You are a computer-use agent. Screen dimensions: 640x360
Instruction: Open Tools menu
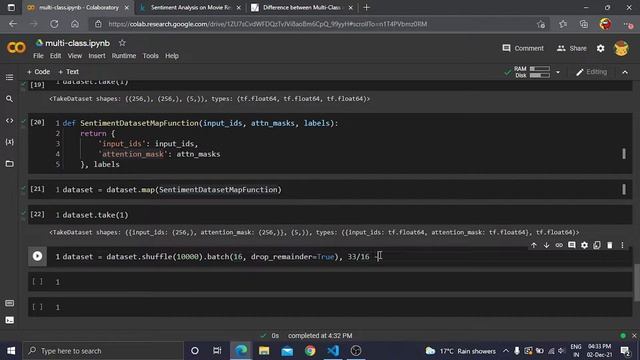150,56
